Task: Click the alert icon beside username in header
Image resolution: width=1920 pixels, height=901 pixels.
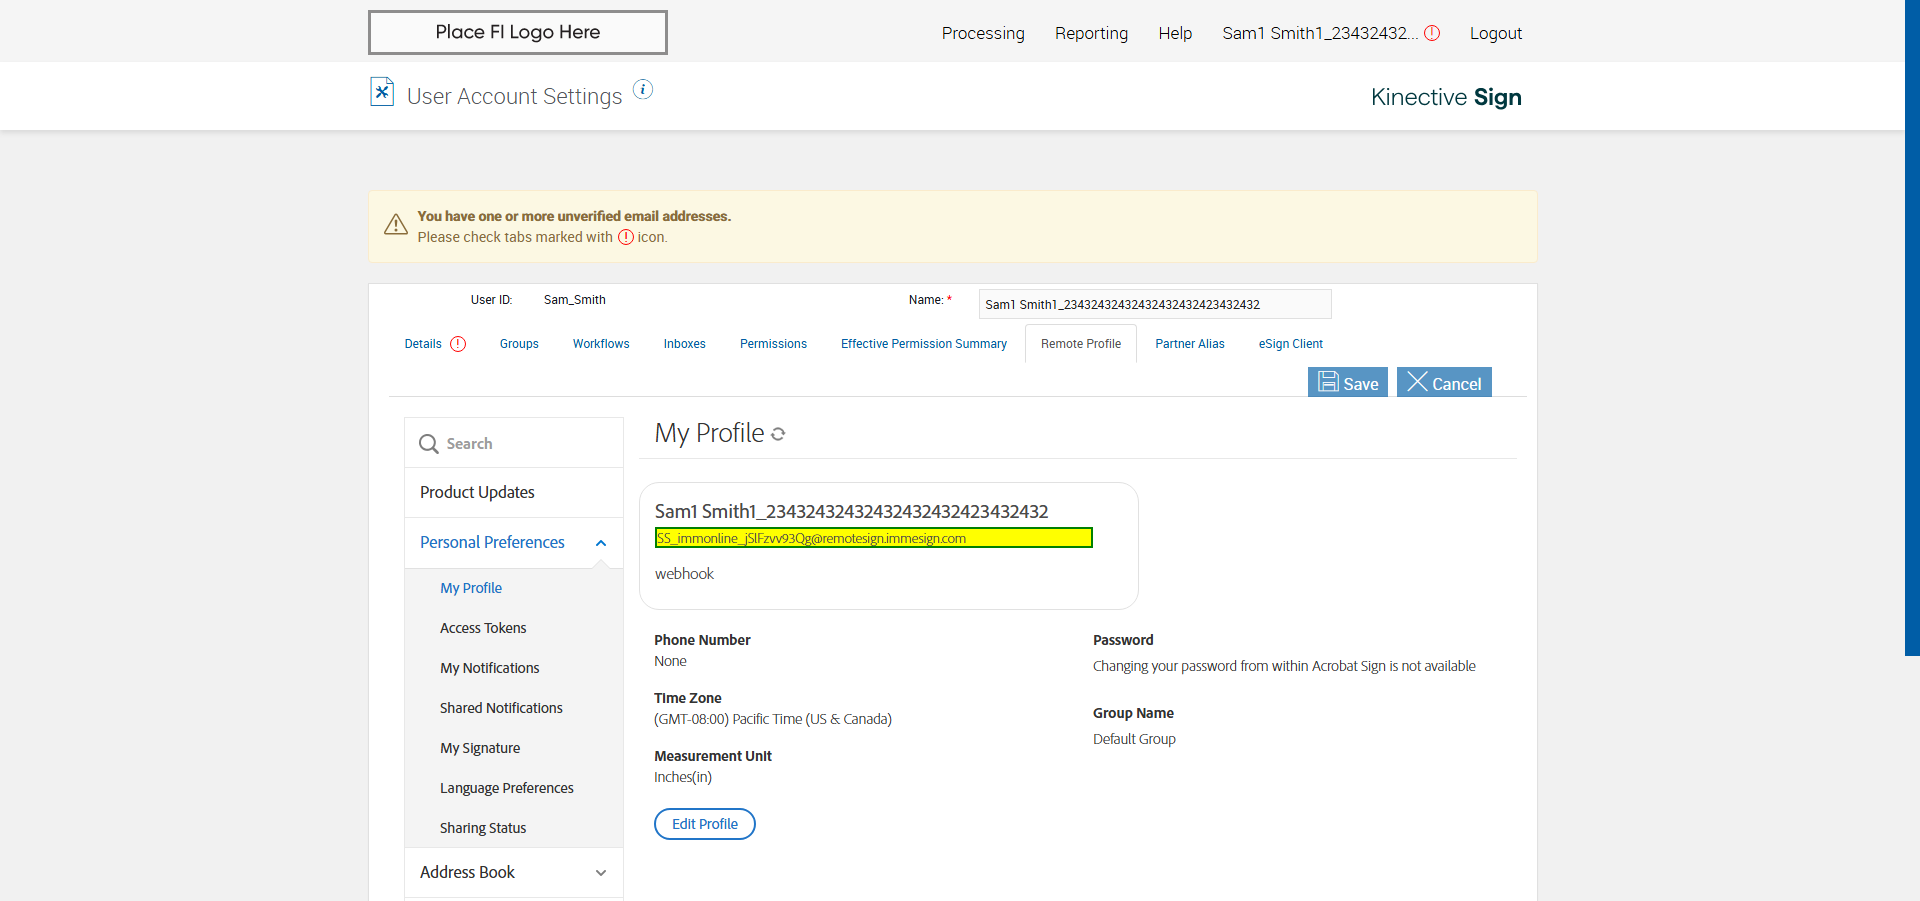Action: pyautogui.click(x=1432, y=33)
